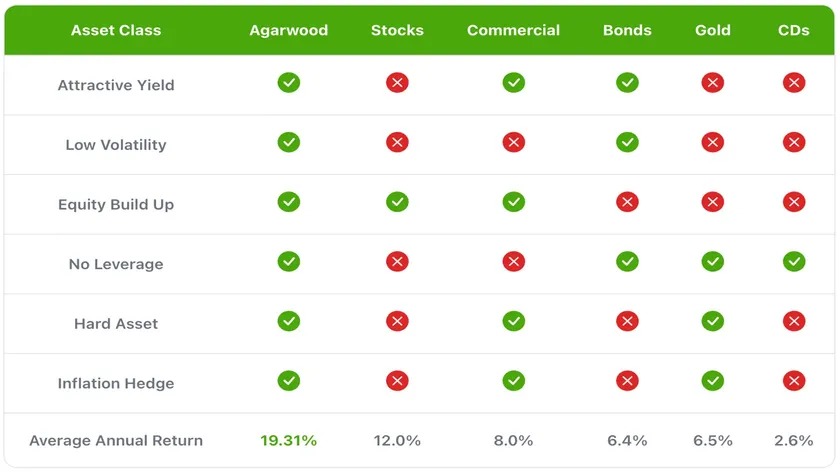Viewport: 840px width, 473px height.
Task: Click the Average Annual Return row label
Action: click(x=116, y=440)
